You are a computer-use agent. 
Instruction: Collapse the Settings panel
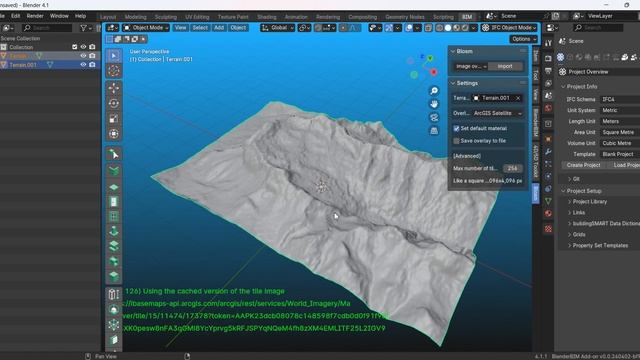(453, 83)
